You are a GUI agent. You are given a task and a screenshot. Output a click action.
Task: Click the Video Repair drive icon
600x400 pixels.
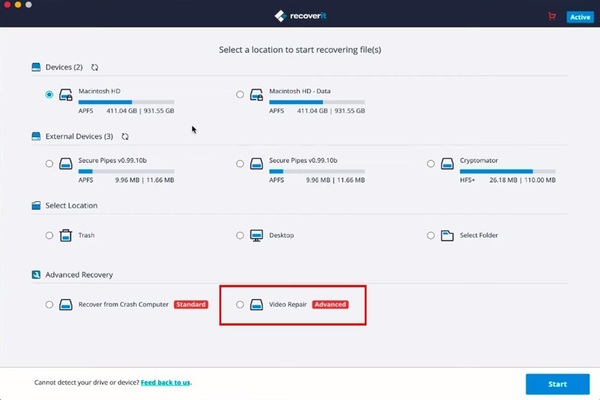point(256,305)
